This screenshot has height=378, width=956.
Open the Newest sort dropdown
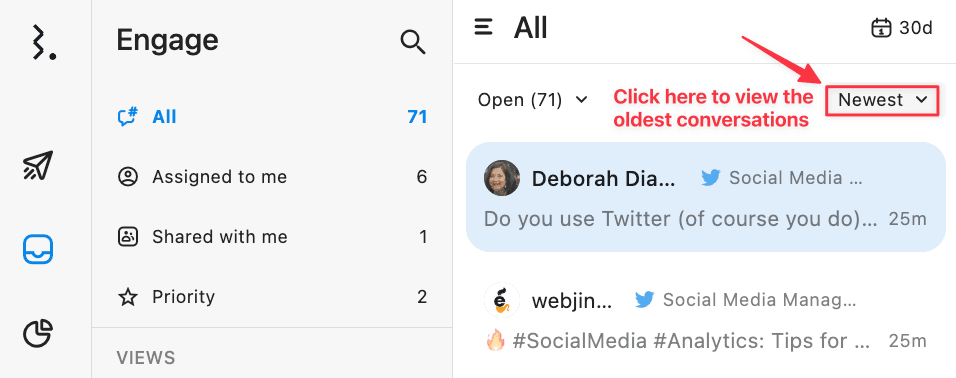tap(882, 100)
